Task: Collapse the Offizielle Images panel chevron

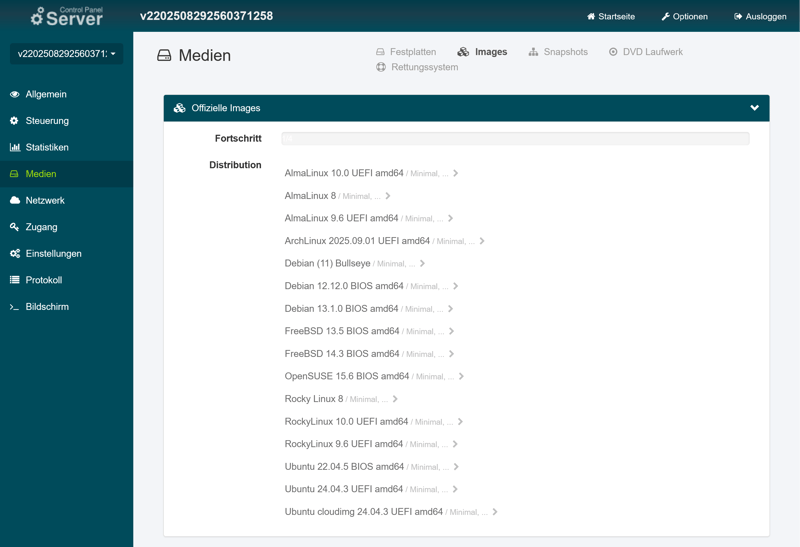Action: click(x=754, y=108)
